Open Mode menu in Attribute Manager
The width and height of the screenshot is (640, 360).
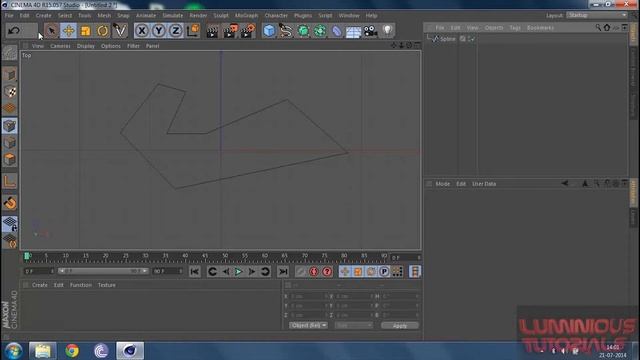(442, 184)
